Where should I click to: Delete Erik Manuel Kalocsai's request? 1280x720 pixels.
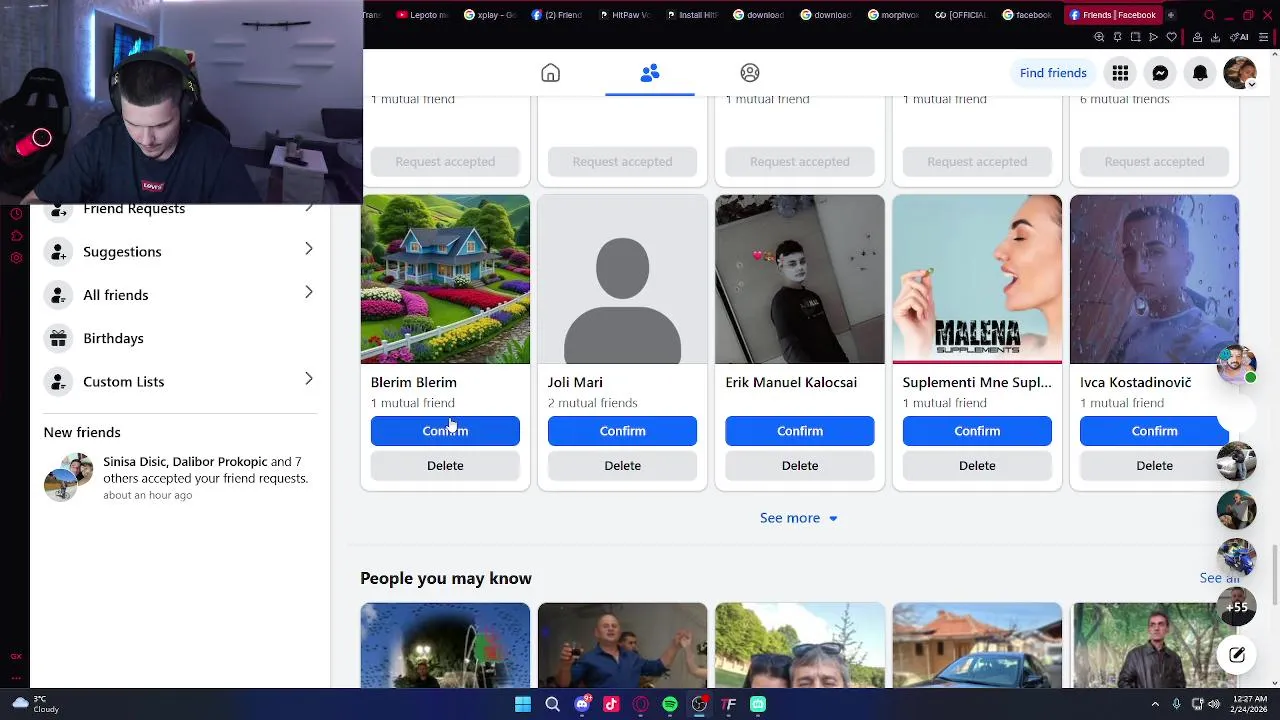click(x=800, y=465)
